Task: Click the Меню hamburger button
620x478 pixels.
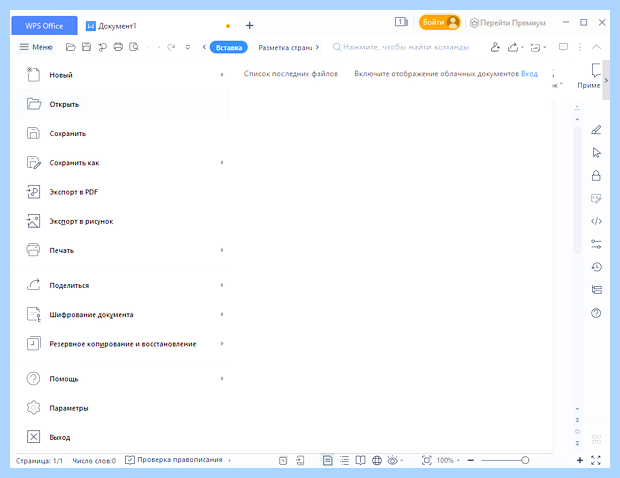Action: 36,47
